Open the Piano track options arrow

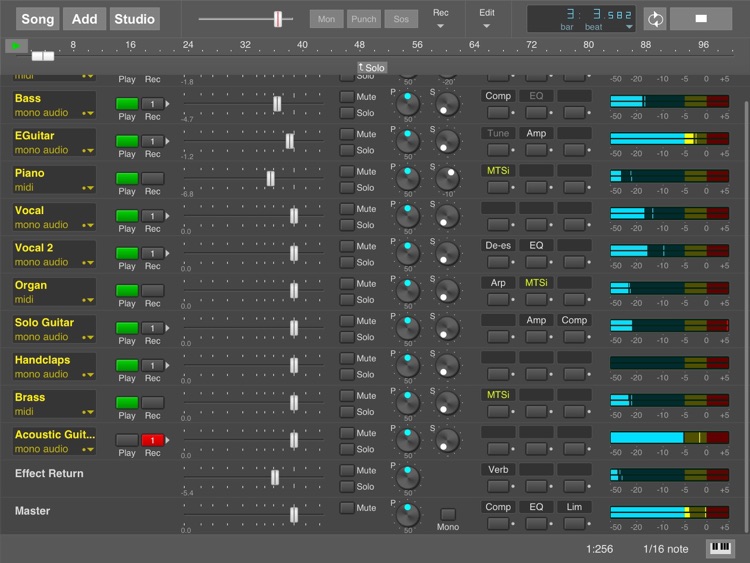(x=88, y=188)
